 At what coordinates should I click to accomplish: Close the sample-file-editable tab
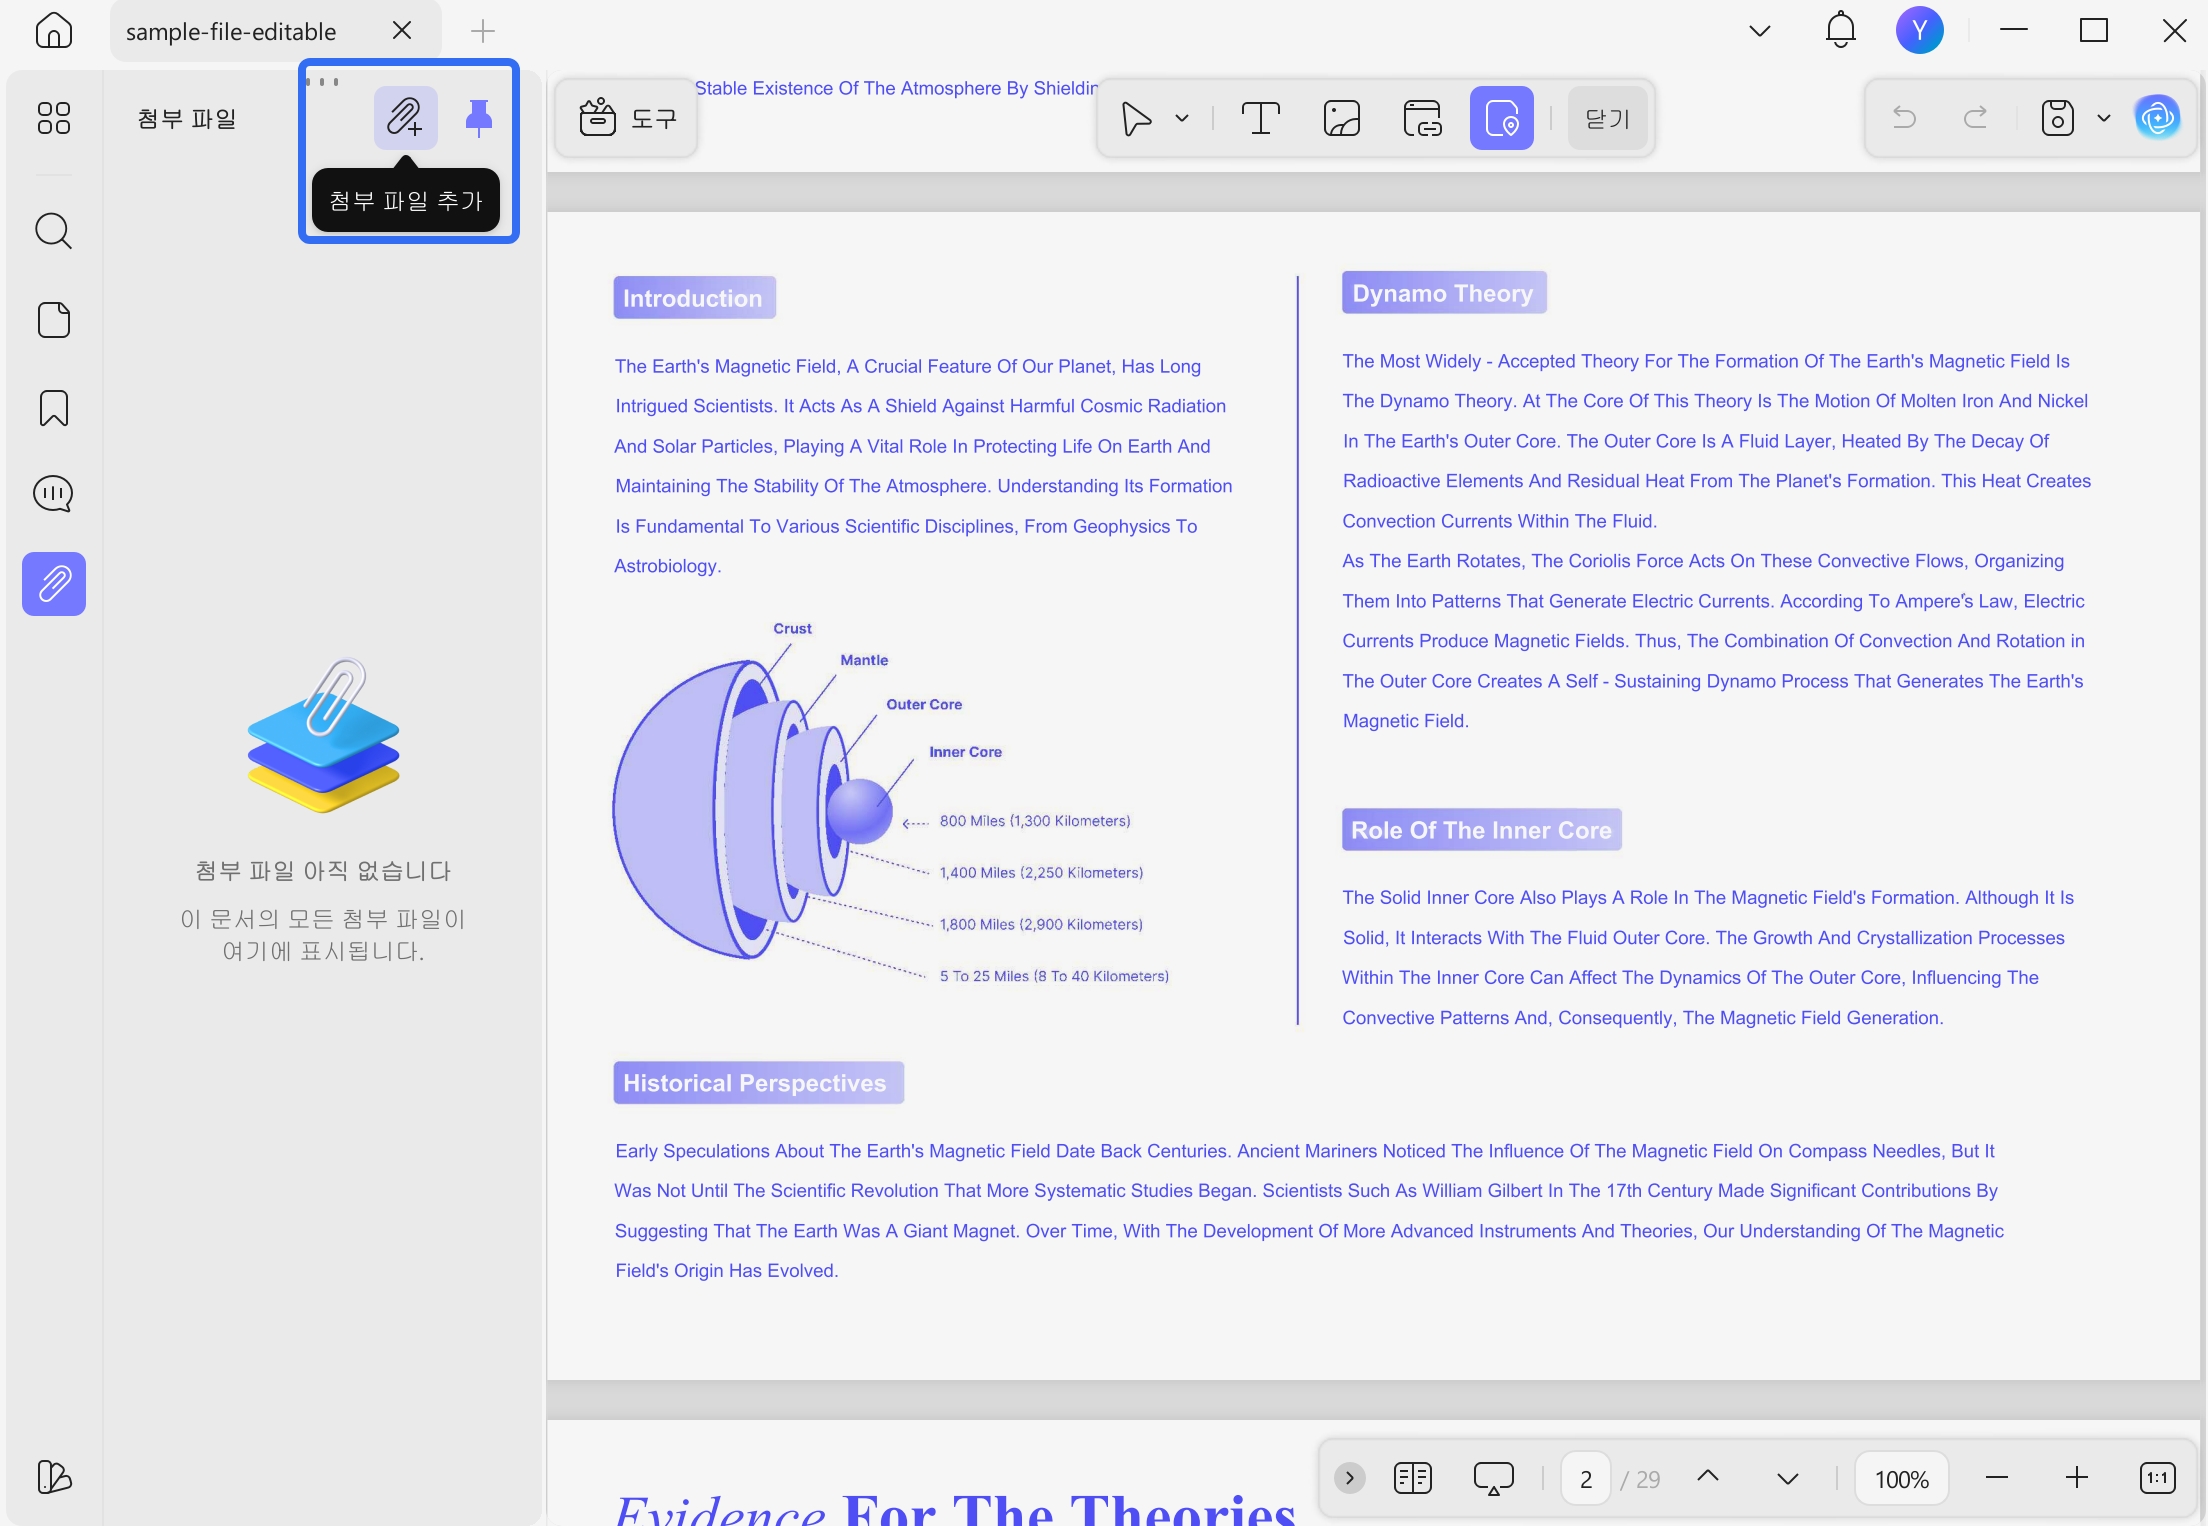click(402, 31)
